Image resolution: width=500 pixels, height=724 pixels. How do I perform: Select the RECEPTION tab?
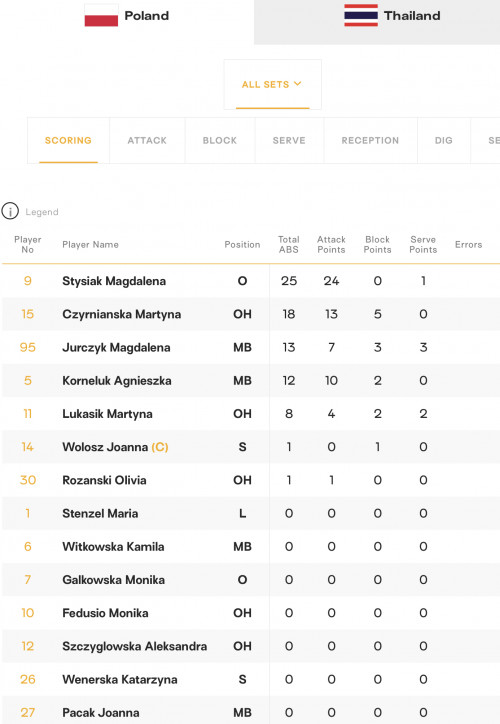click(x=370, y=140)
